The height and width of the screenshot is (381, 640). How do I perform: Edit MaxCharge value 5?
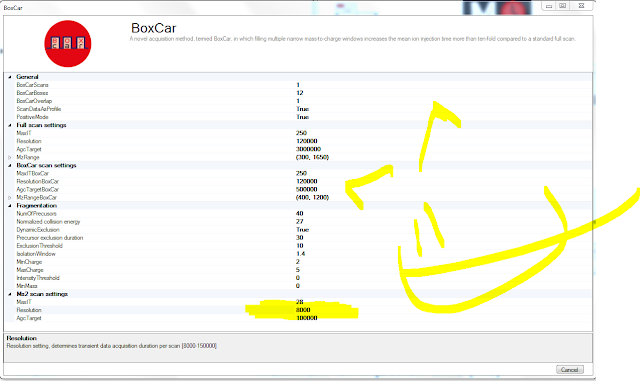click(x=298, y=270)
